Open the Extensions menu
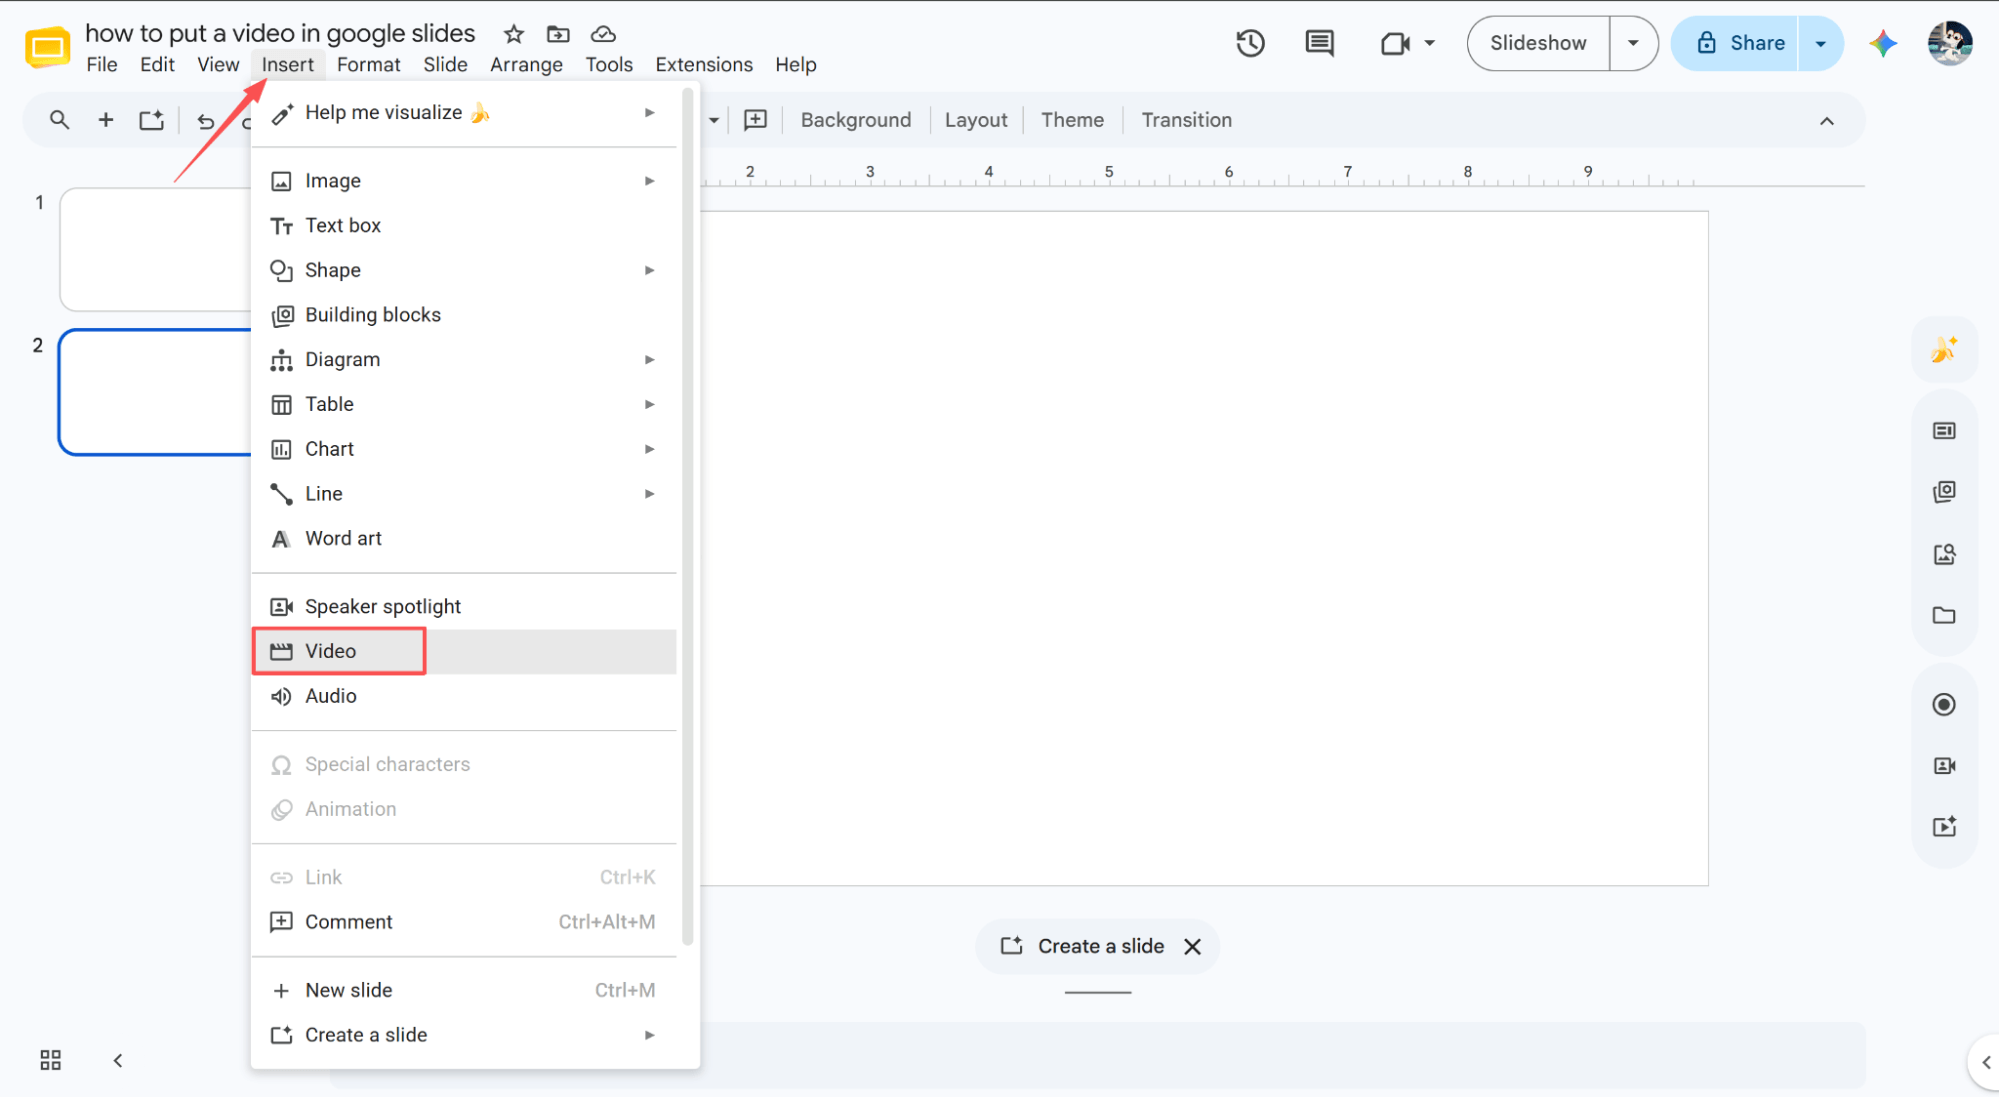Image resolution: width=1999 pixels, height=1098 pixels. pyautogui.click(x=704, y=64)
